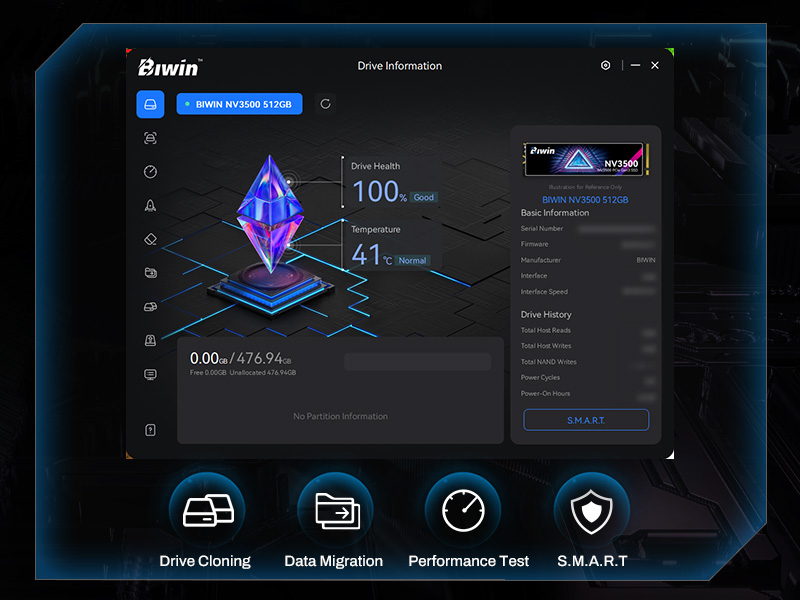Click the 'BIWIN' manufacturer value
This screenshot has height=600, width=800.
point(646,260)
